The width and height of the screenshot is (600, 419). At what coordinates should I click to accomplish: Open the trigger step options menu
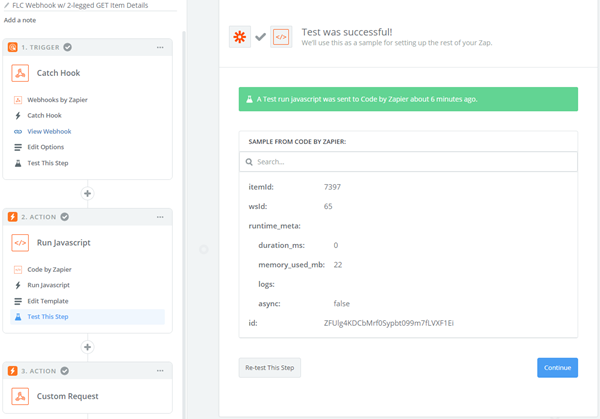(160, 47)
